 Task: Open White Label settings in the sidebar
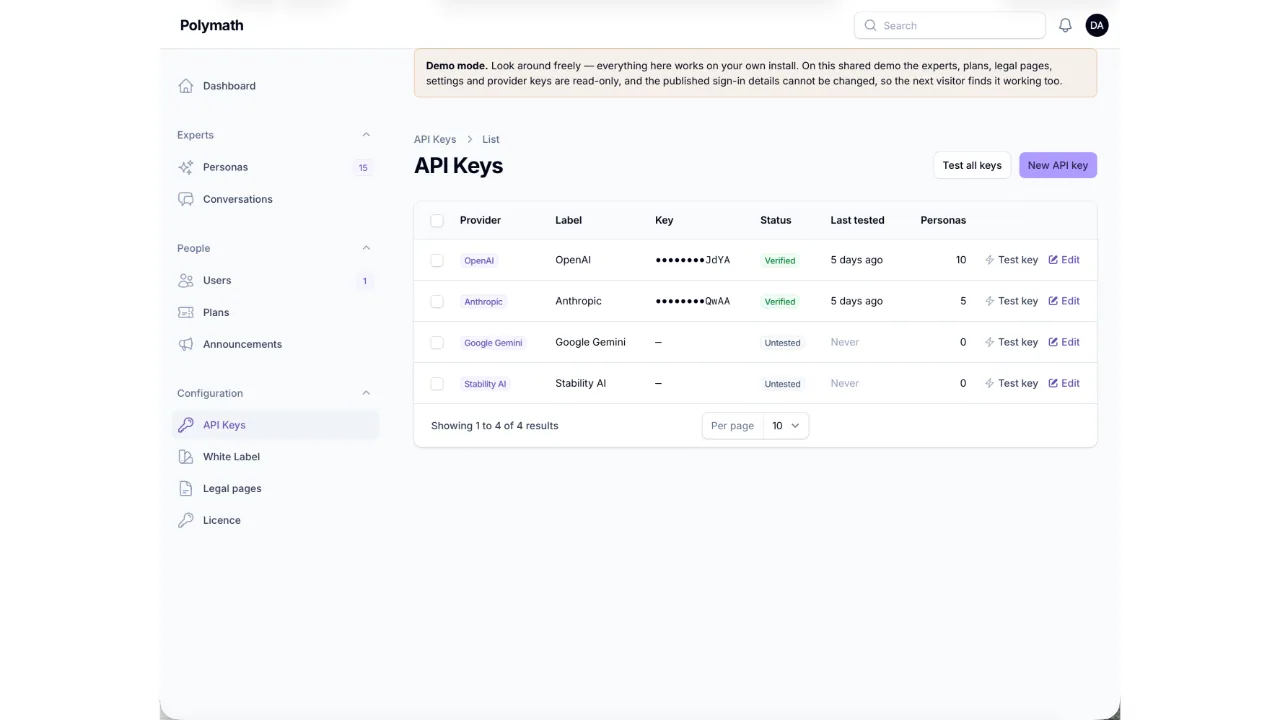(275, 457)
